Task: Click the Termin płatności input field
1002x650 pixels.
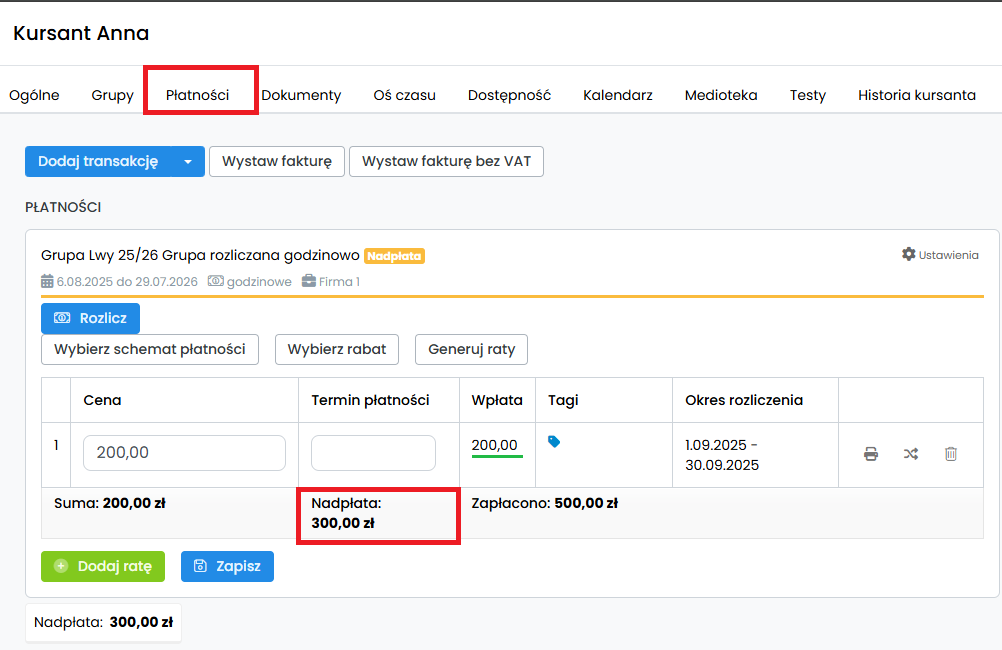Action: click(373, 453)
